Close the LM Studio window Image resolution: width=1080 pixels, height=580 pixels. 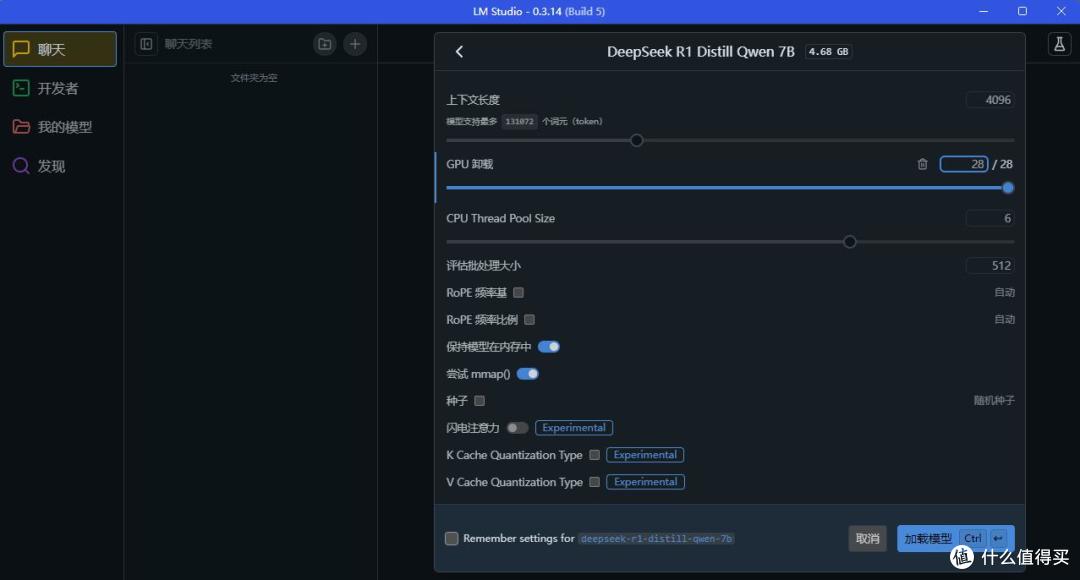[x=1061, y=11]
